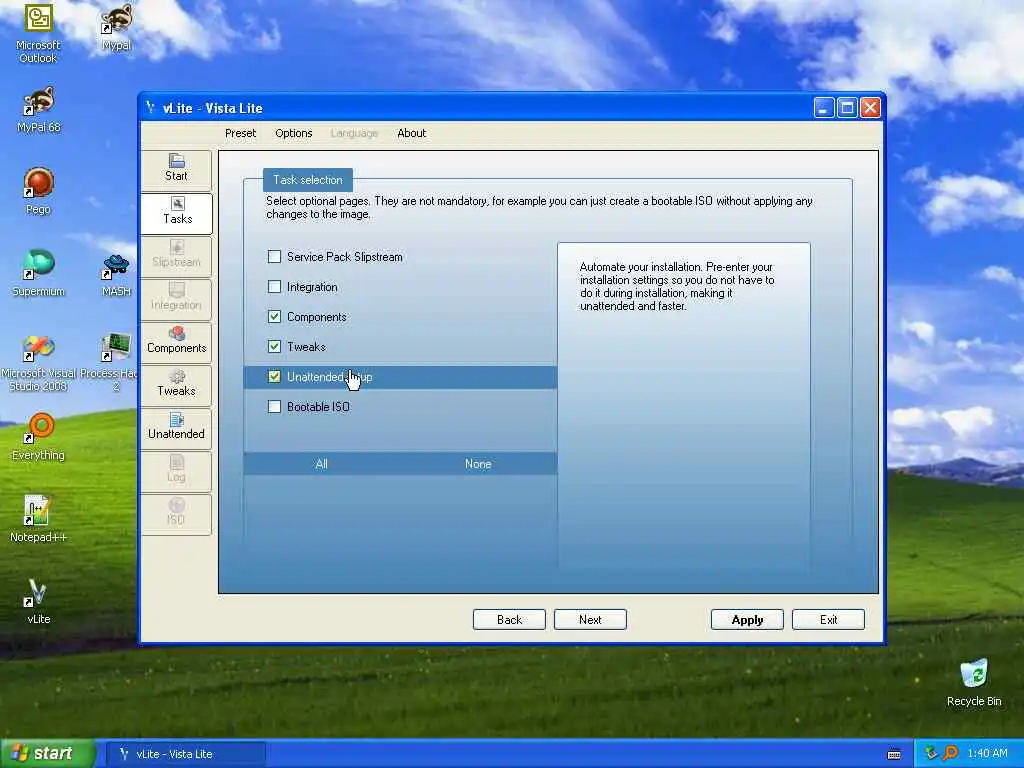
Task: Click the magnifier tray icon in taskbar
Action: tap(951, 753)
